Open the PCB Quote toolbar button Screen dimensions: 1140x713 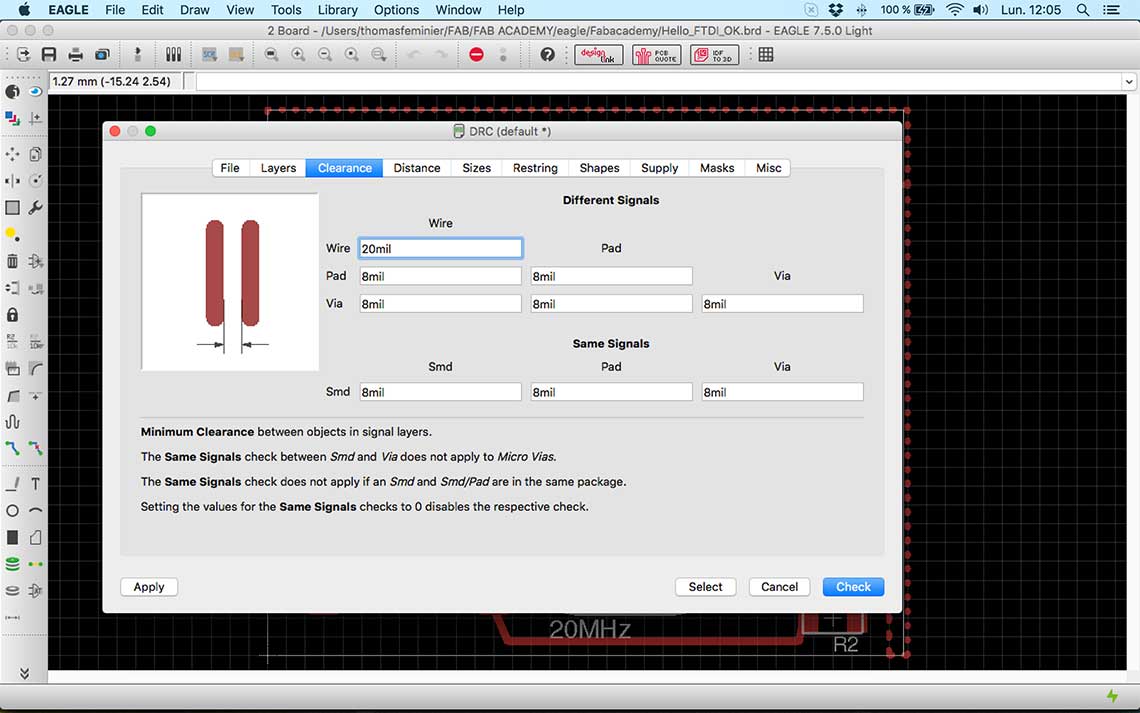point(657,55)
